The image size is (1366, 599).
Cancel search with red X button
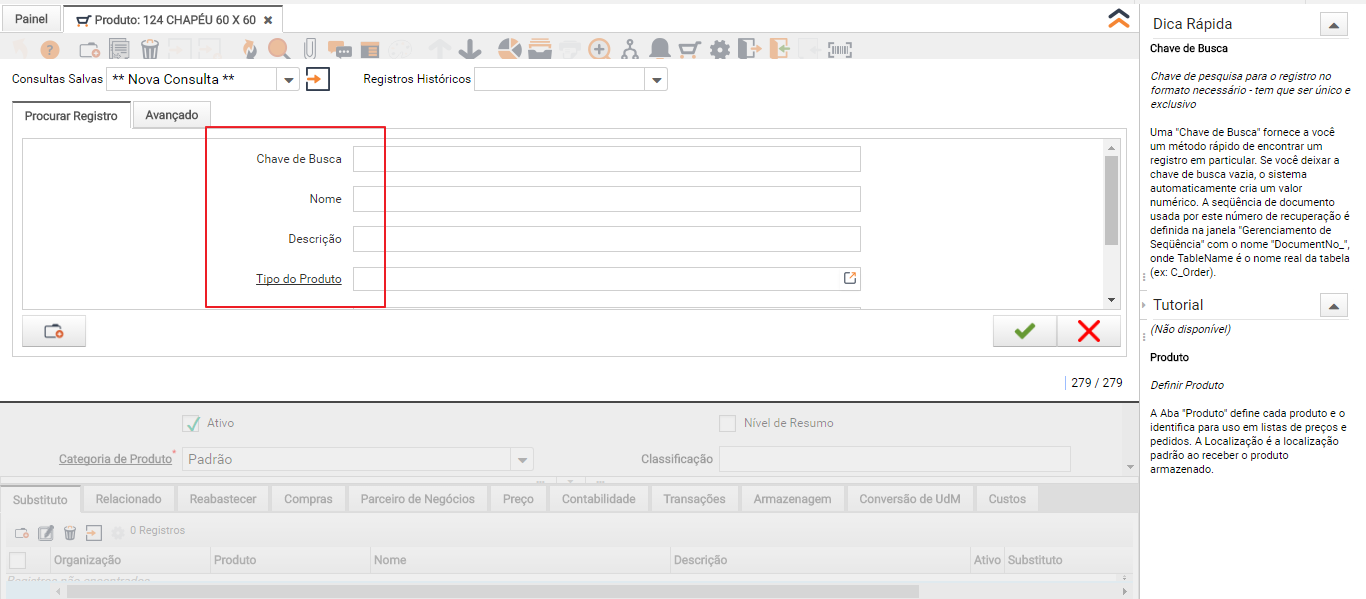click(x=1089, y=331)
